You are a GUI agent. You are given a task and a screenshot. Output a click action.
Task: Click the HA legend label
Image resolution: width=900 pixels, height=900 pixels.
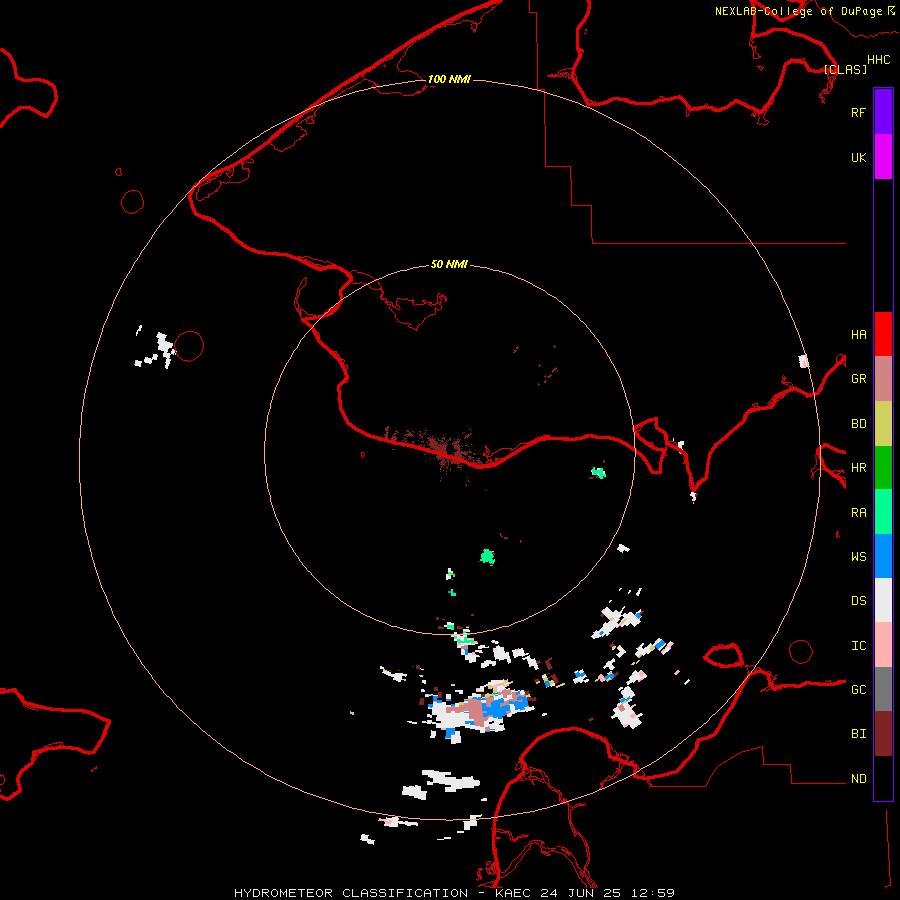click(x=858, y=335)
